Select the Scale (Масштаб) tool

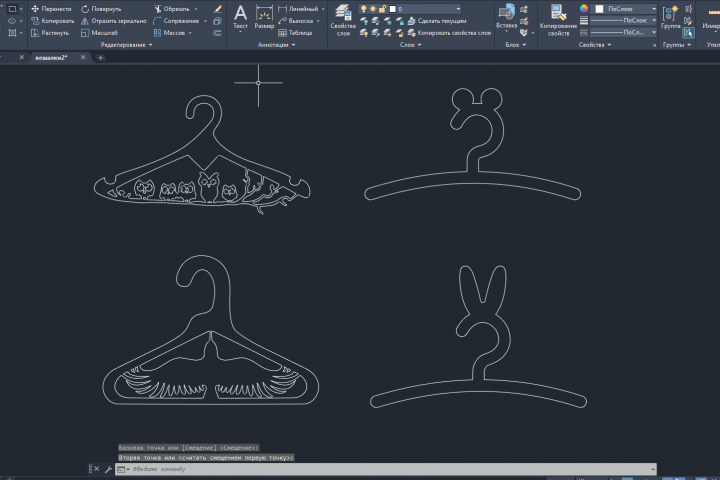click(99, 33)
